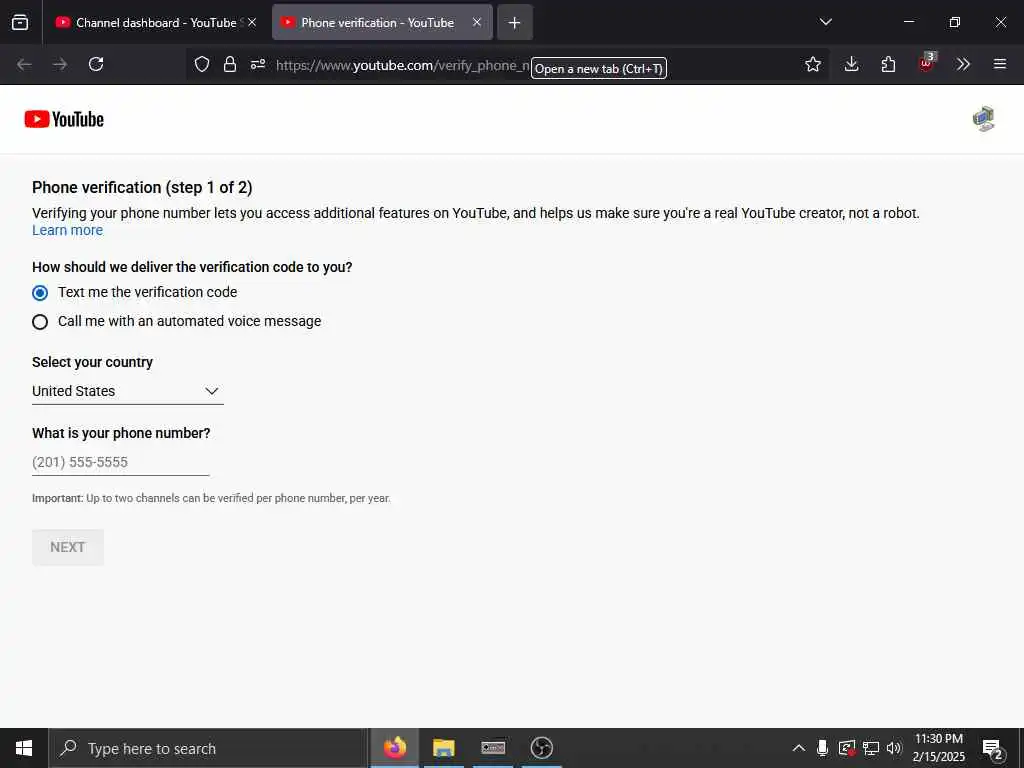
Task: Open site permissions icon in address bar
Action: click(258, 64)
